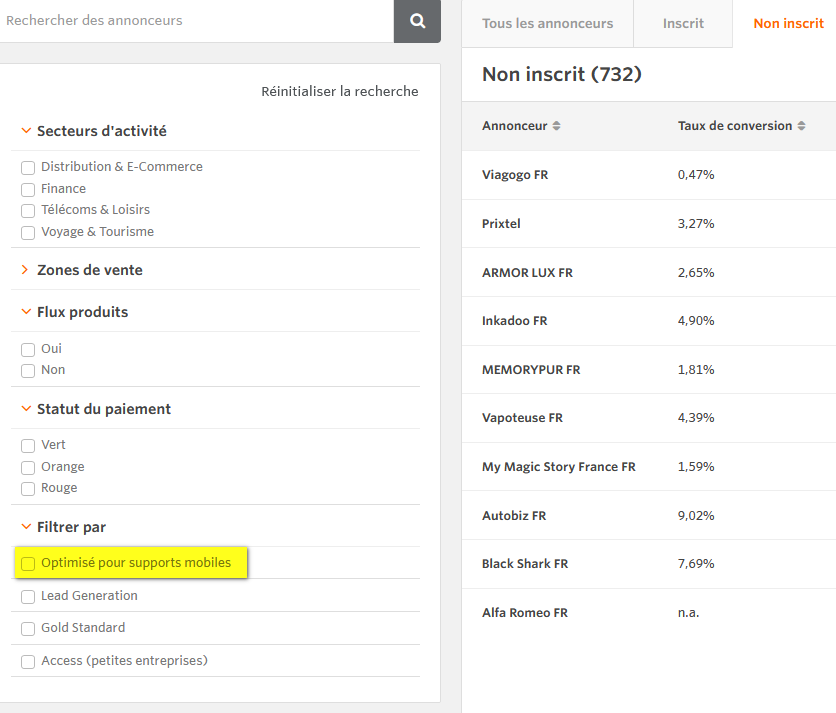836x713 pixels.
Task: Collapse the Filtrer par section
Action: tap(26, 527)
